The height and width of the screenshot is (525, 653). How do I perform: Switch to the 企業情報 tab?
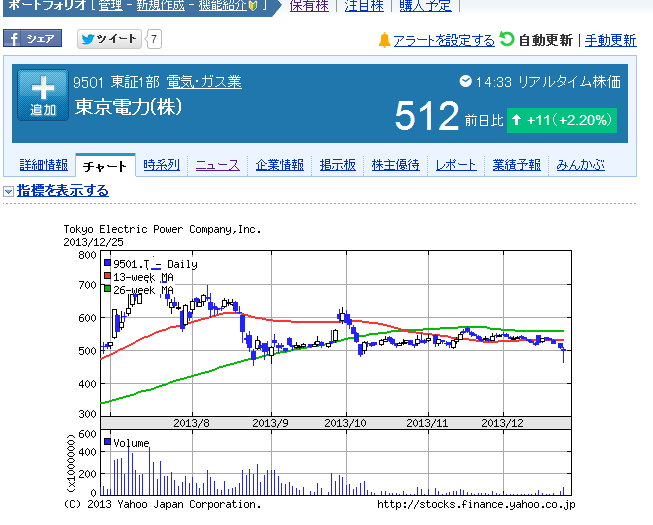(280, 165)
